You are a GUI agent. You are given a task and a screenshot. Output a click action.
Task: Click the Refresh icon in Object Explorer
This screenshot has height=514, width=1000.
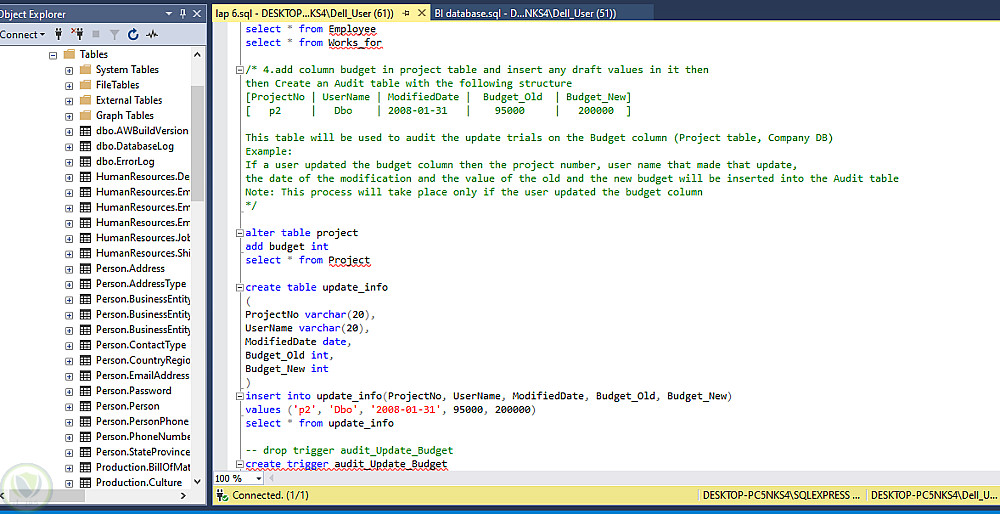tap(133, 34)
